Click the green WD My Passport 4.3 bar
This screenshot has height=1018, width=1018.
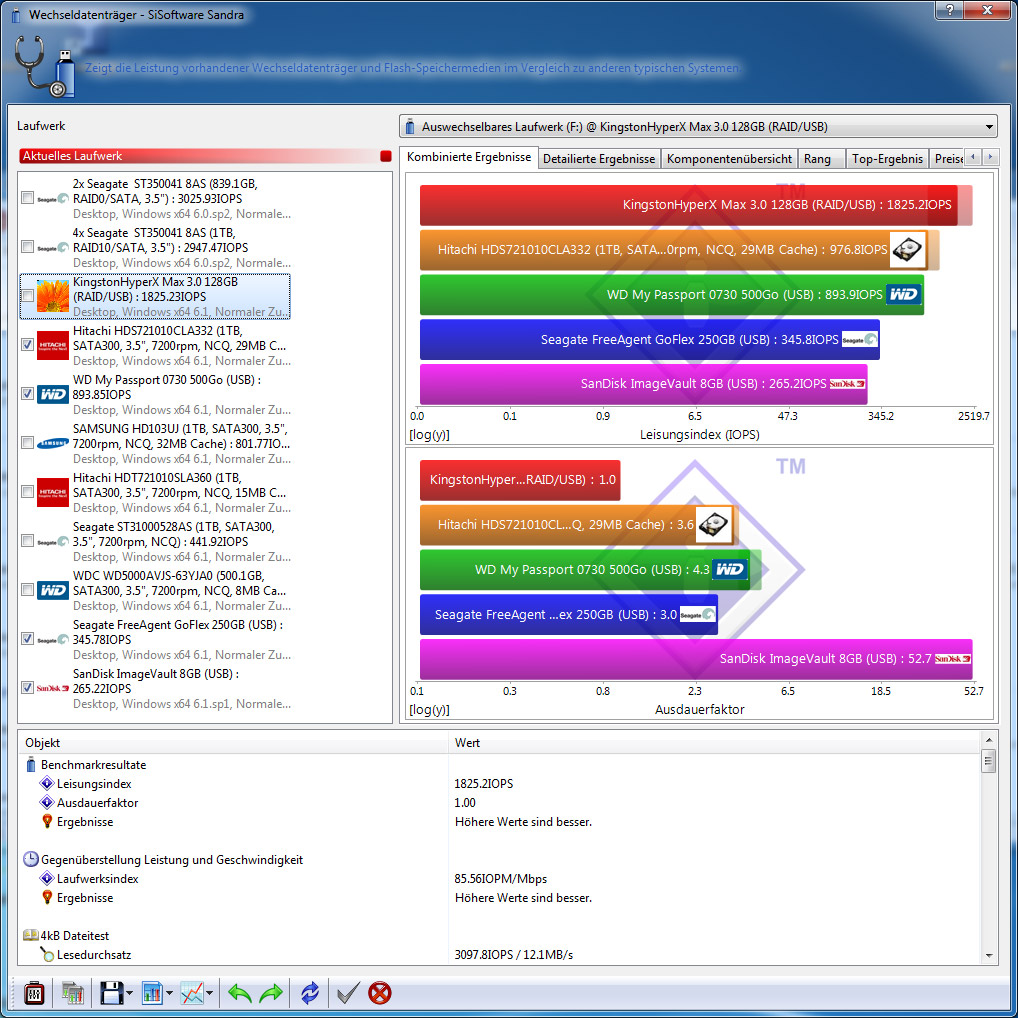[x=585, y=570]
